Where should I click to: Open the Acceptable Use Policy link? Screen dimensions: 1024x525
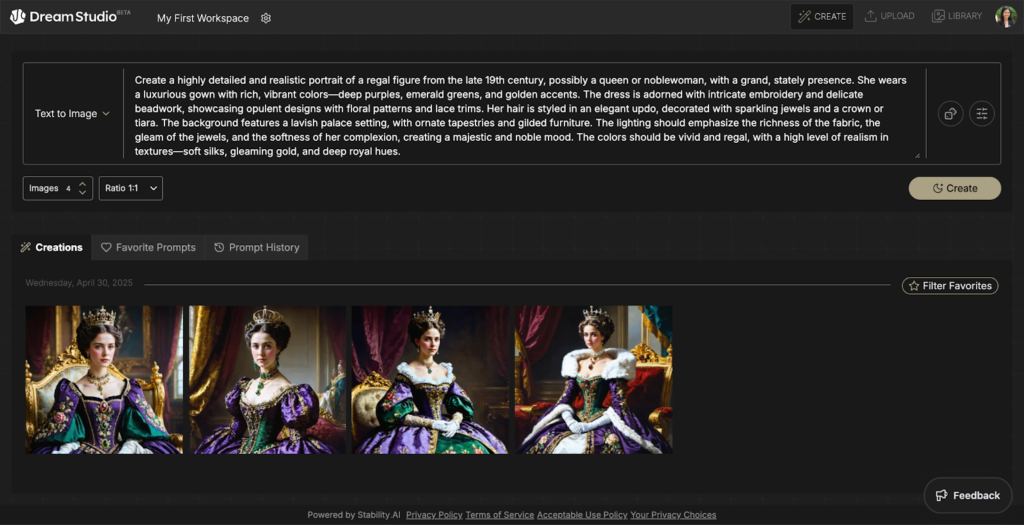click(x=582, y=515)
